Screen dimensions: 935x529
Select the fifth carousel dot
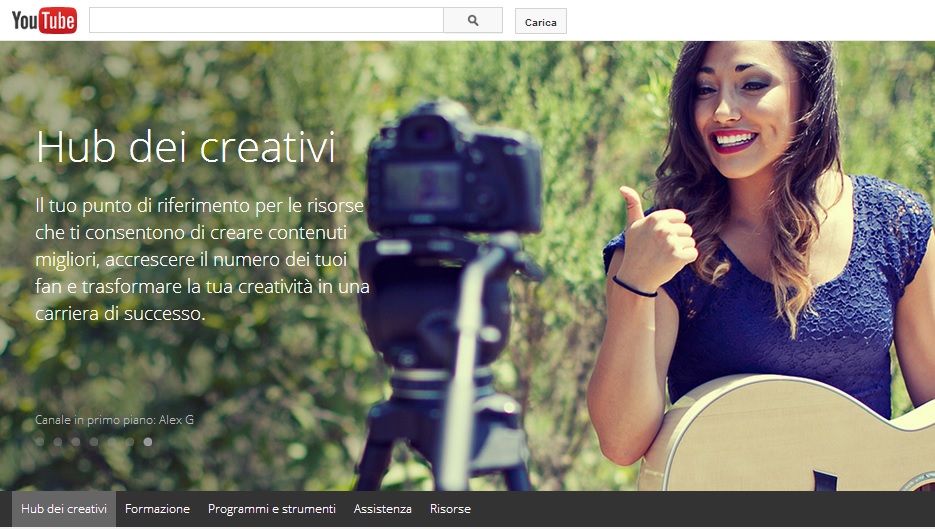point(112,441)
